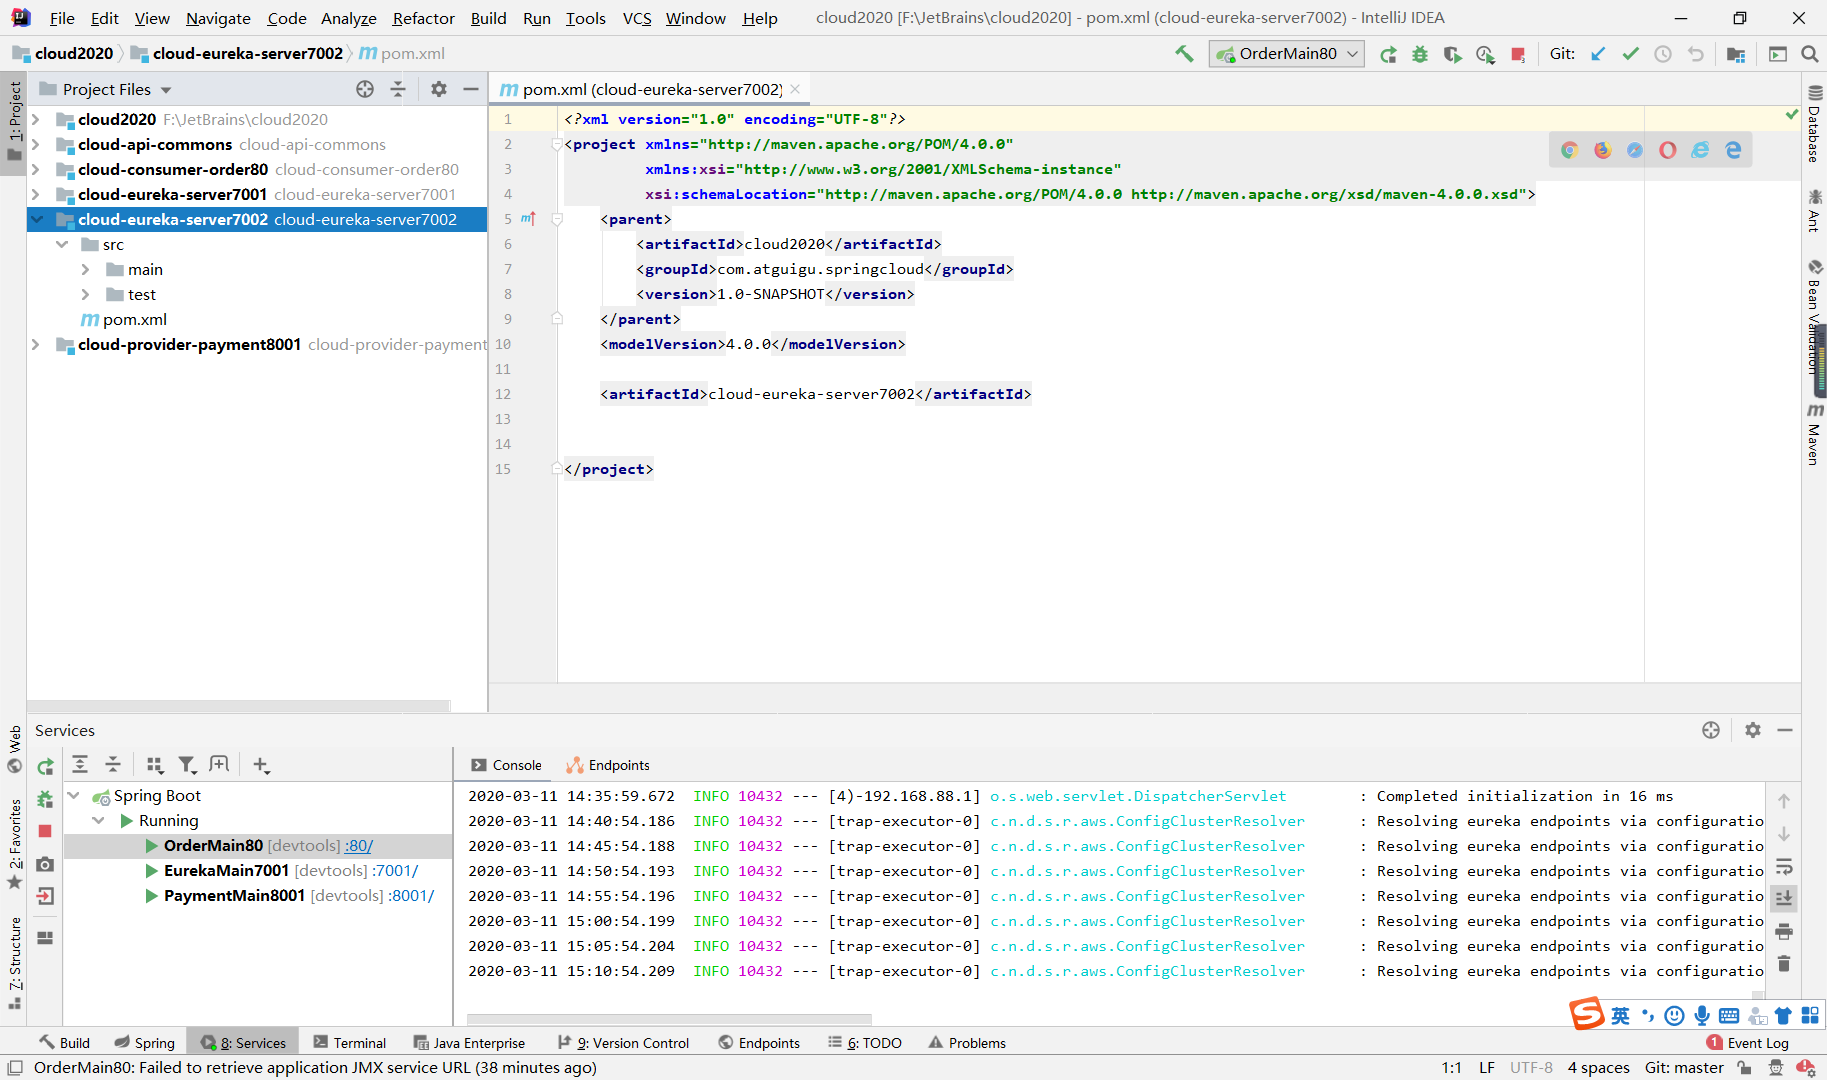Viewport: 1827px width, 1080px height.
Task: Click the Debug bug icon in top toolbar
Action: point(1420,54)
